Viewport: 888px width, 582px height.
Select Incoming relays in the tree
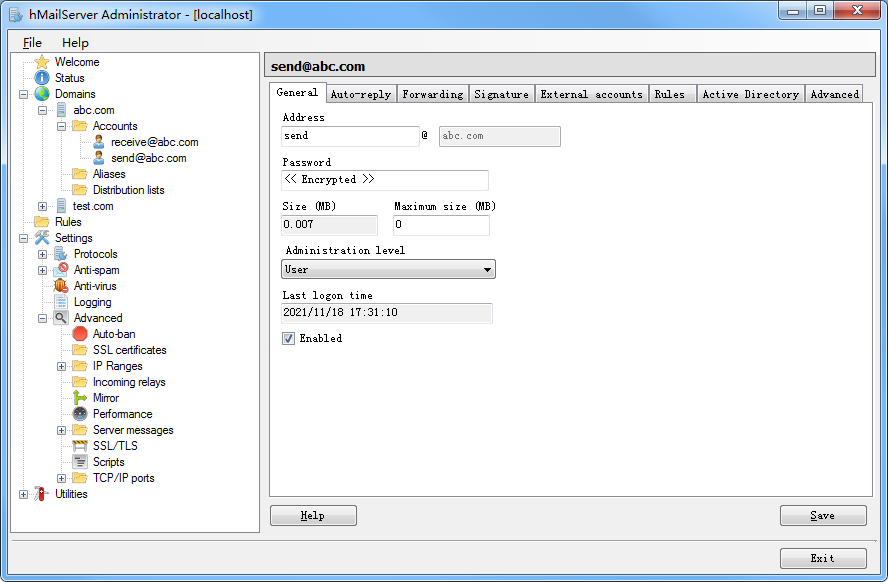129,382
